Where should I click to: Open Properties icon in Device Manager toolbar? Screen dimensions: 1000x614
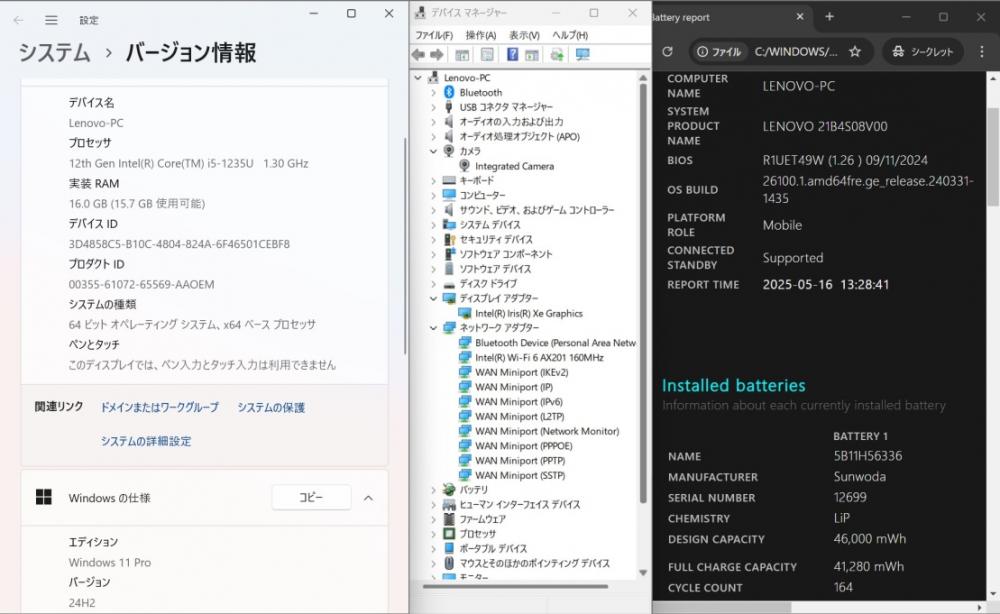click(487, 55)
